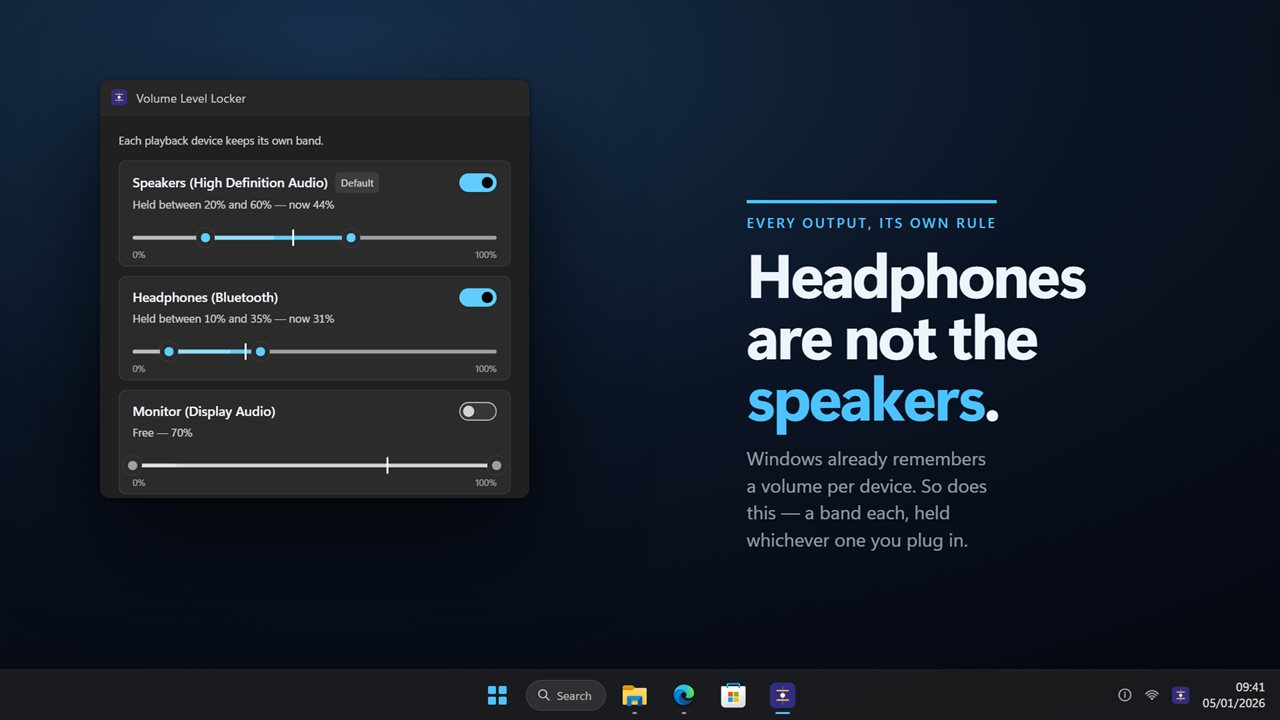Open Microsoft Store from the taskbar

pyautogui.click(x=733, y=695)
